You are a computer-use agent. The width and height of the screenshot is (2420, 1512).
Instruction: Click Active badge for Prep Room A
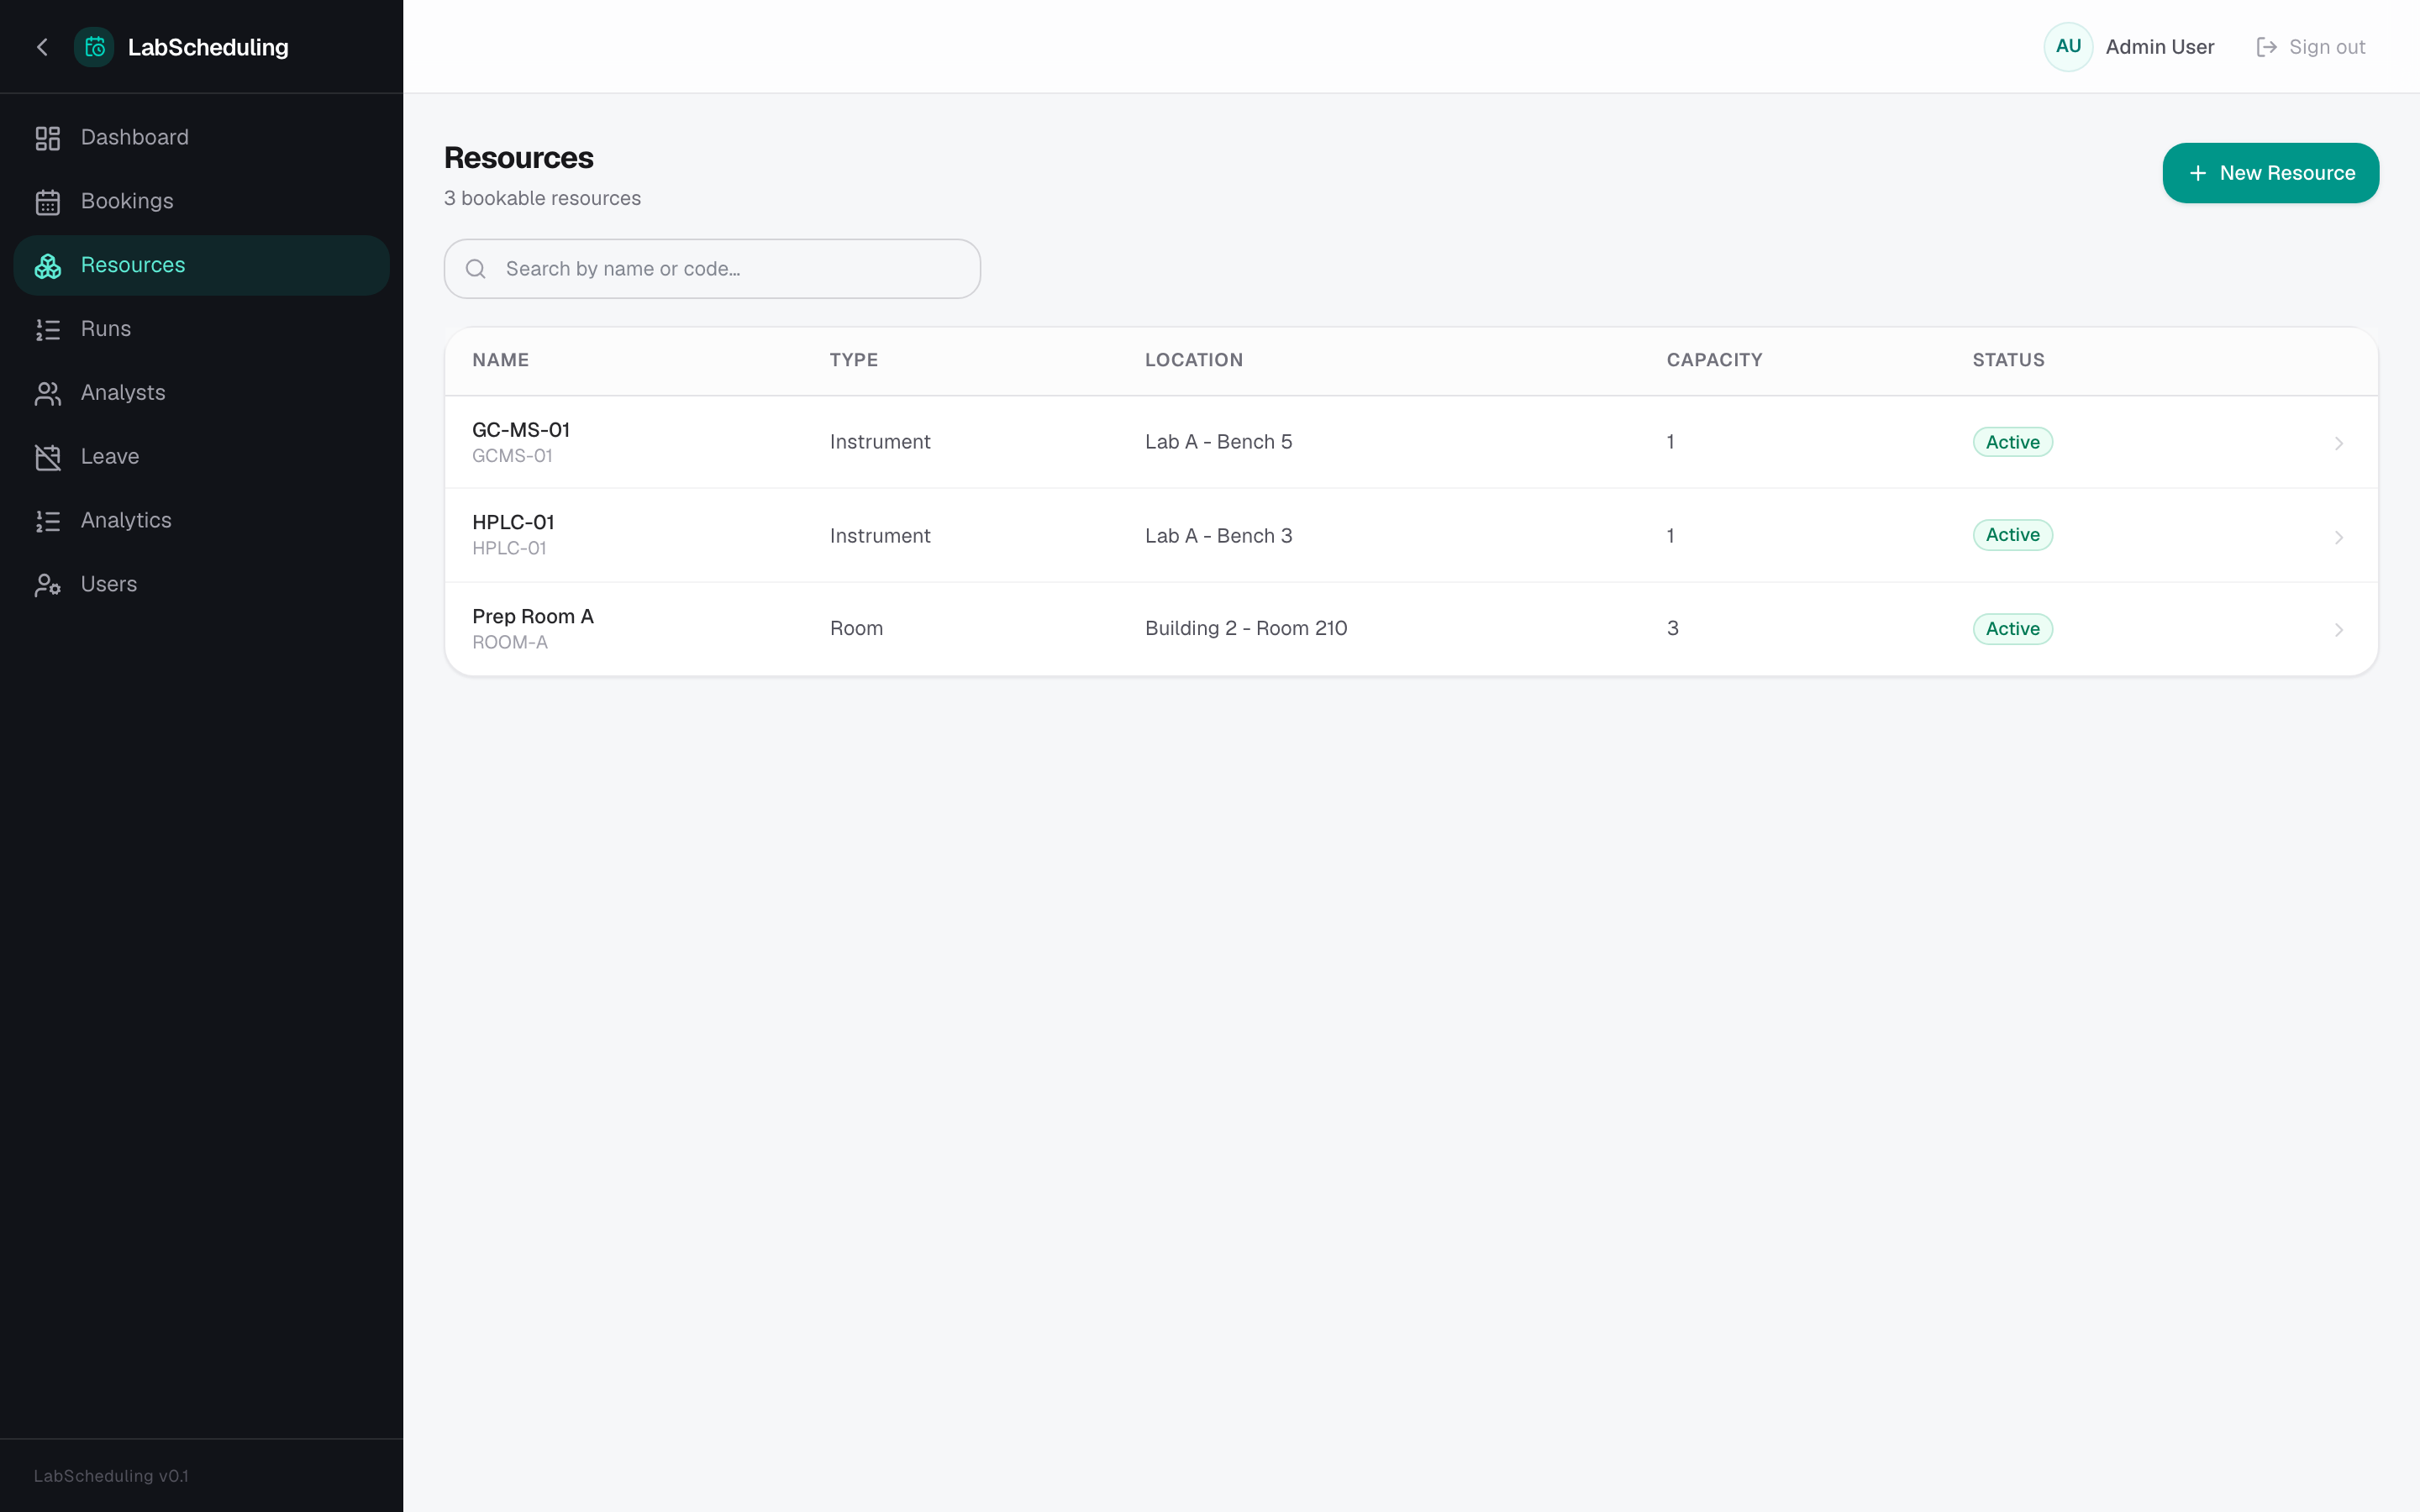tap(2012, 629)
